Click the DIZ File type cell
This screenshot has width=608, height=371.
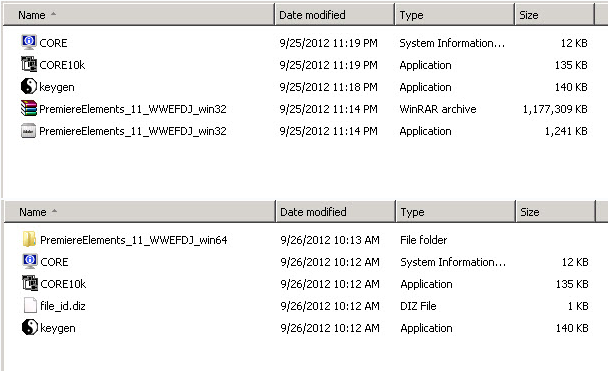pos(418,306)
